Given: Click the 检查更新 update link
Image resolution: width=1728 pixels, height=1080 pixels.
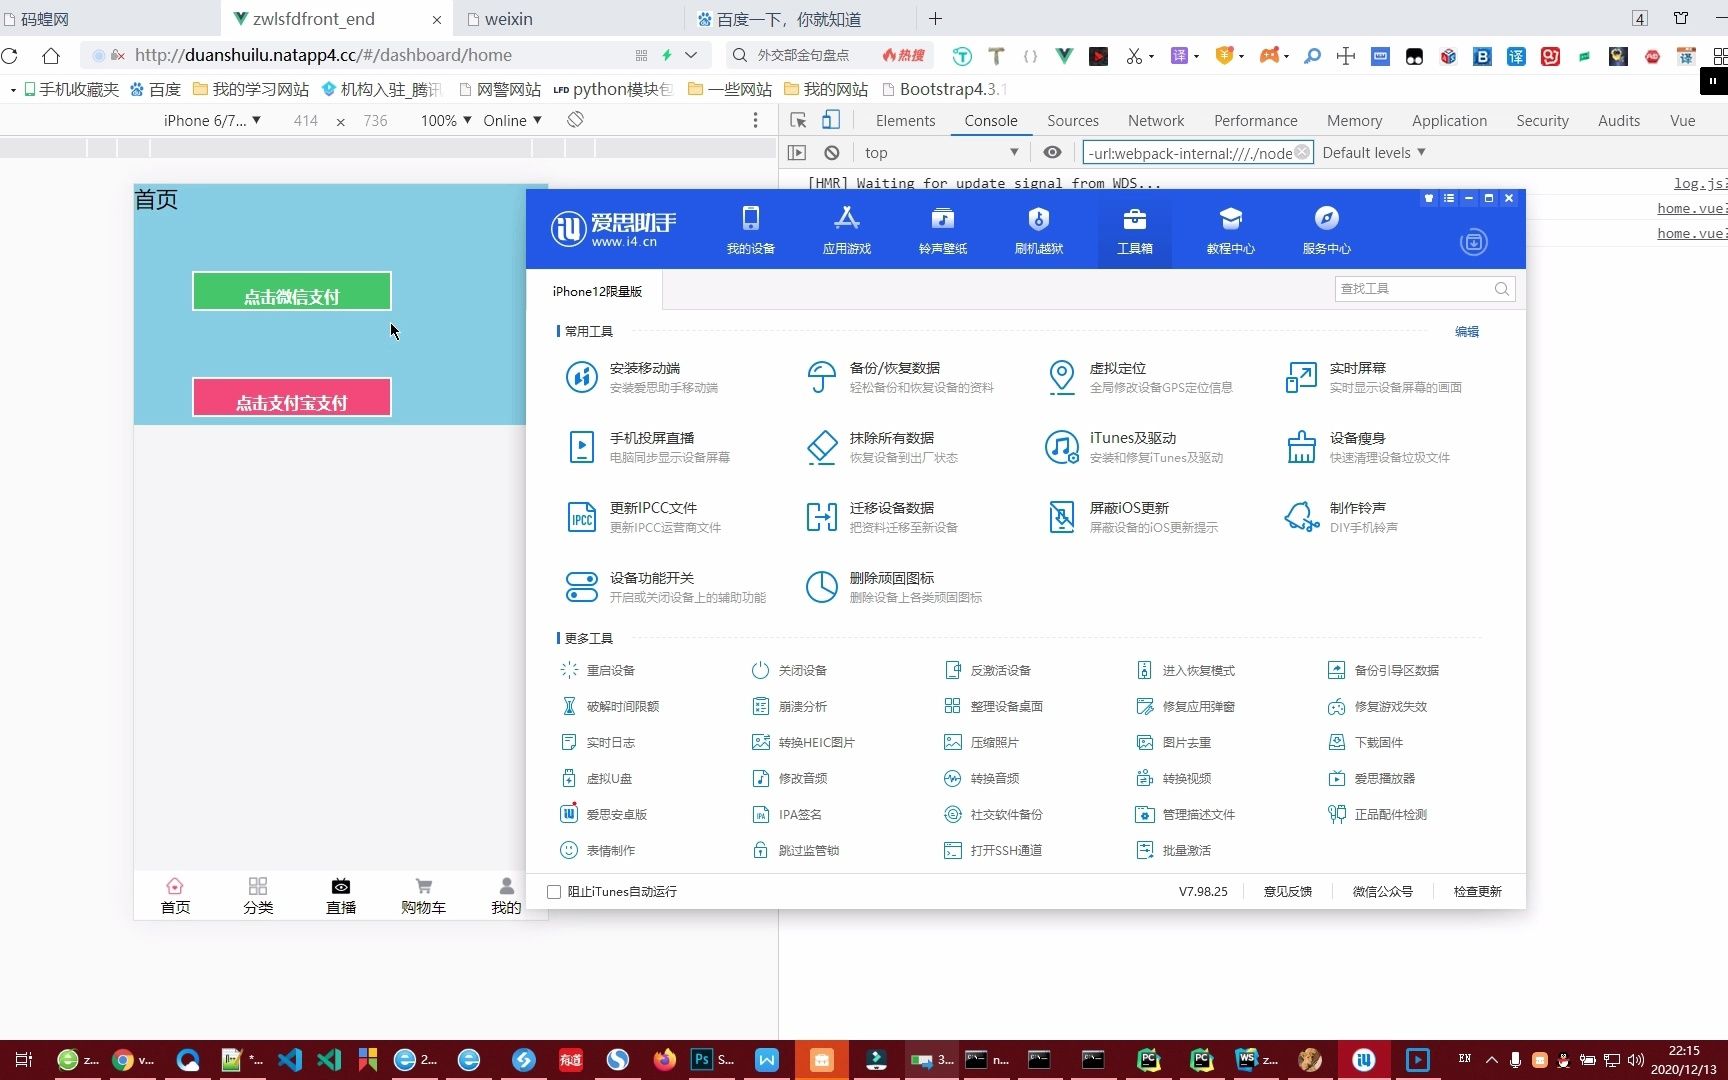Looking at the screenshot, I should [x=1477, y=891].
